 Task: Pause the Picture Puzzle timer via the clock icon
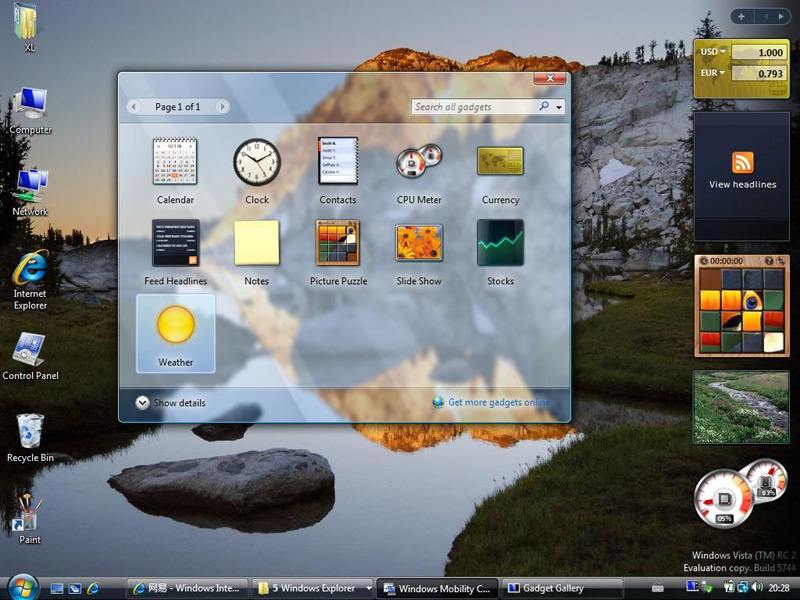click(704, 261)
